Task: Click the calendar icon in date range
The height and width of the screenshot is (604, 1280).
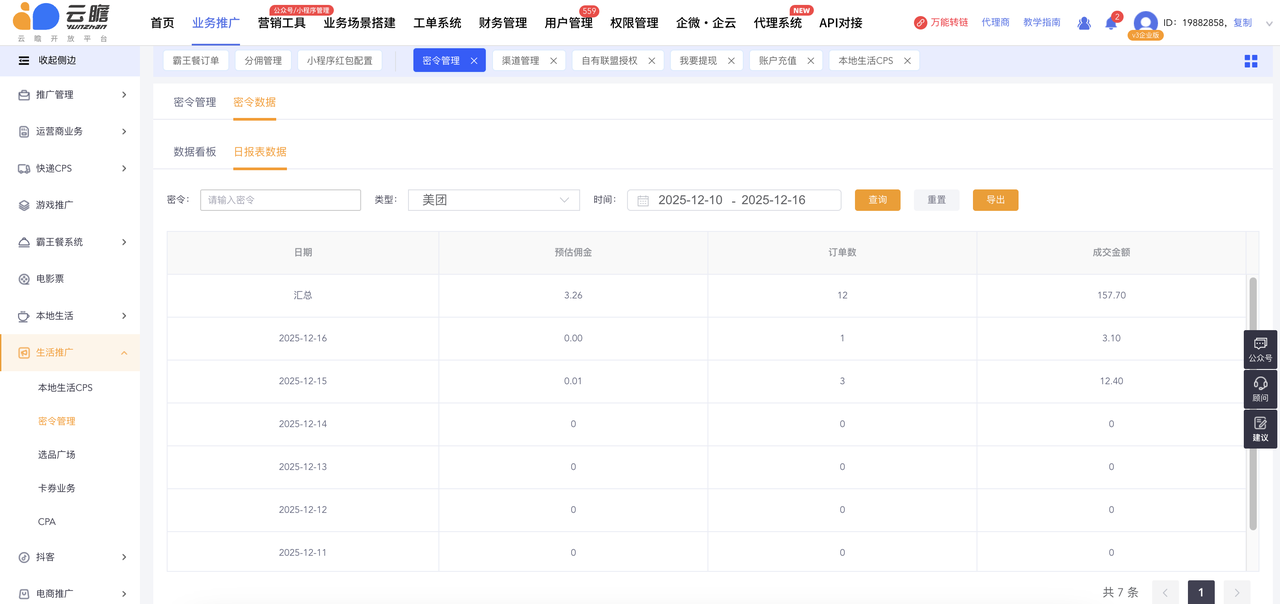Action: click(643, 201)
